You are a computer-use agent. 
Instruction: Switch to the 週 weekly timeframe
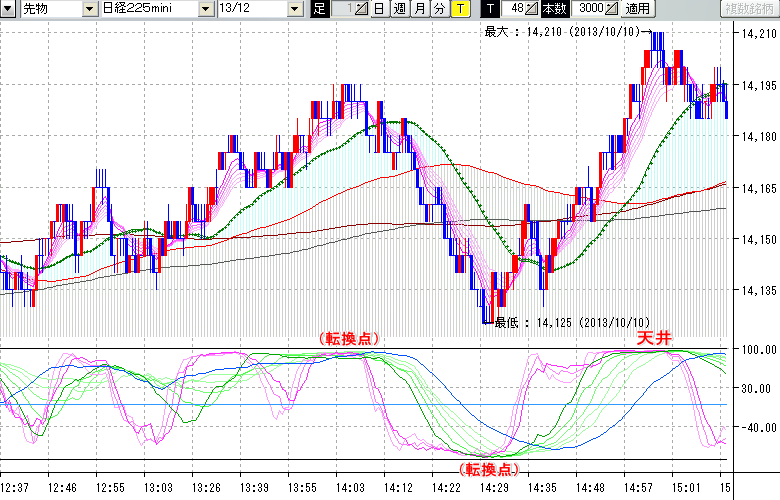coord(399,9)
